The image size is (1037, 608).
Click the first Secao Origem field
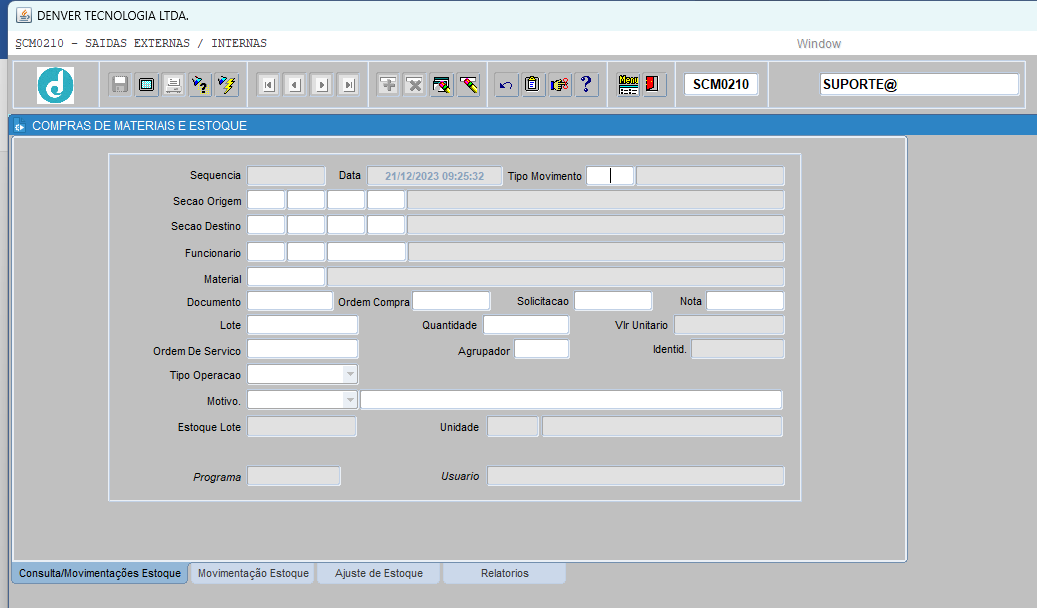click(x=266, y=200)
